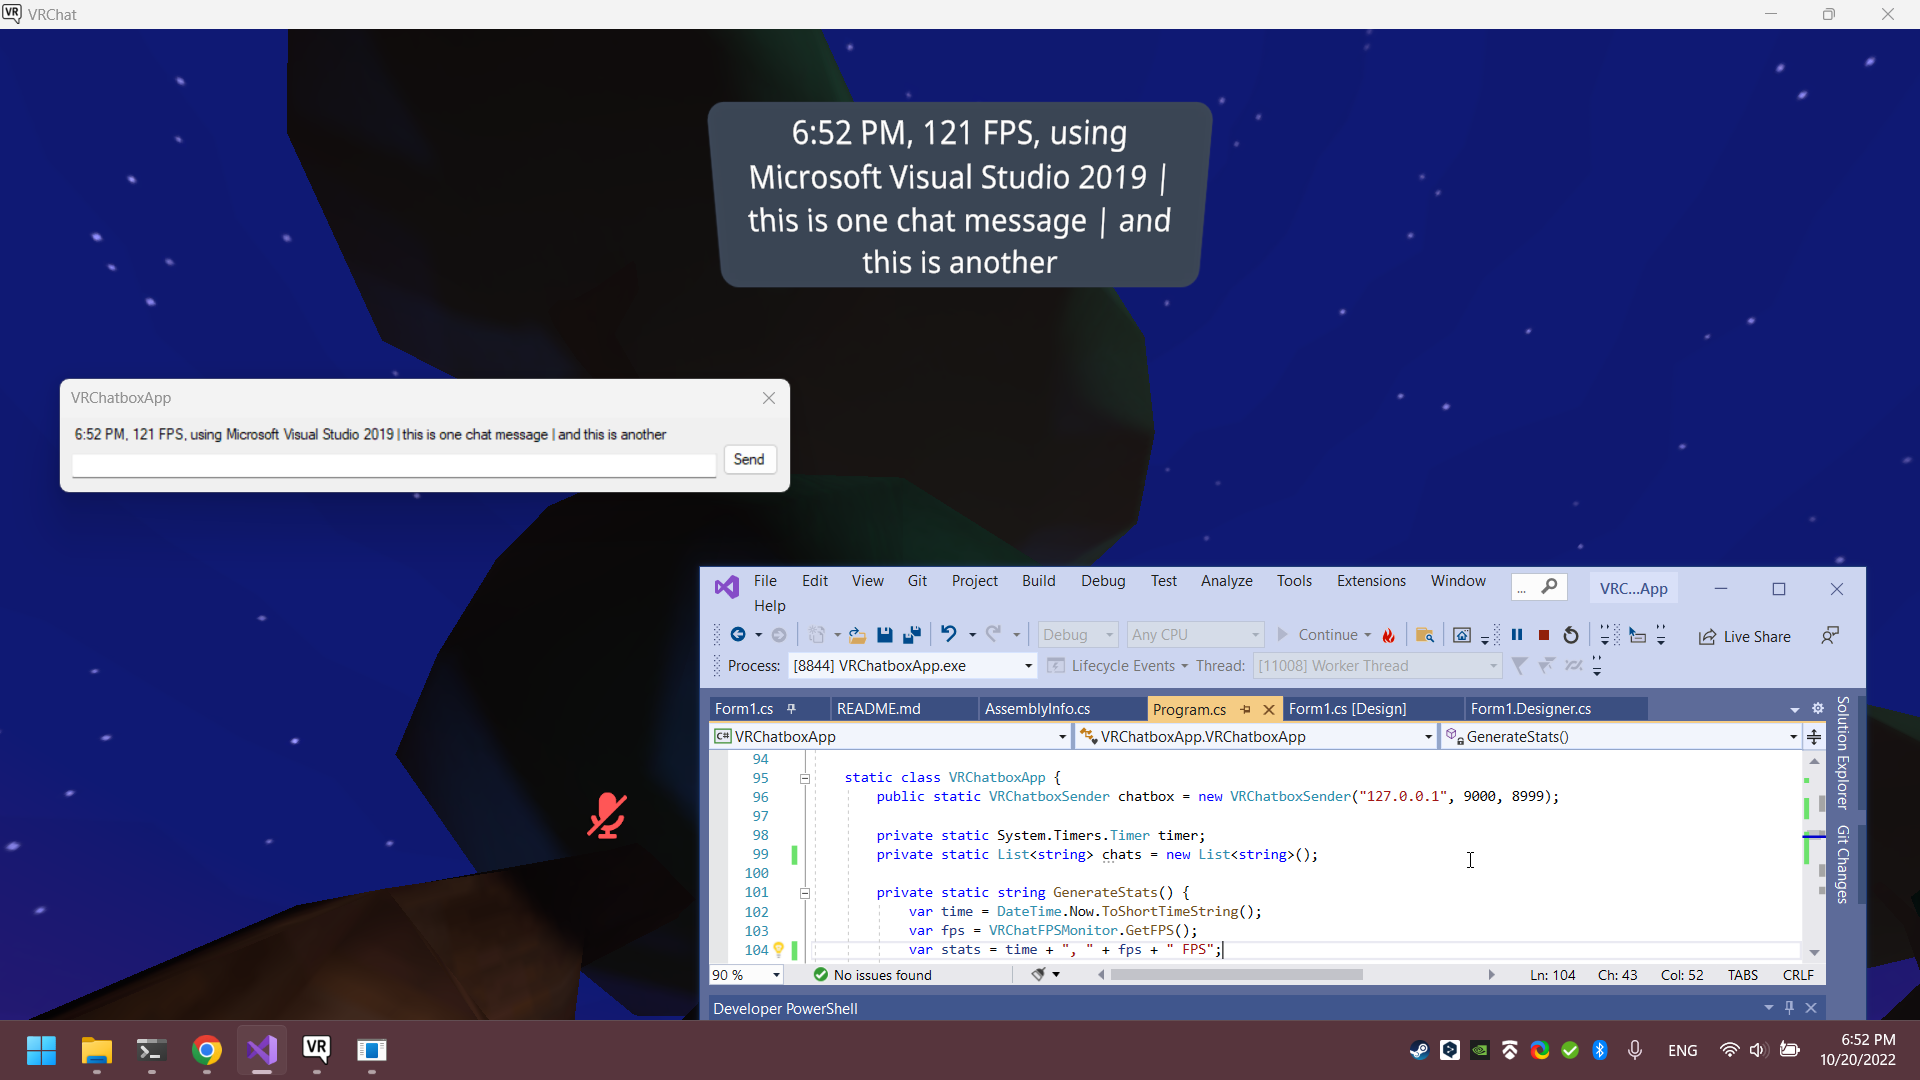Click the Open File folder icon in toolbar
The image size is (1920, 1080).
[x=857, y=635]
